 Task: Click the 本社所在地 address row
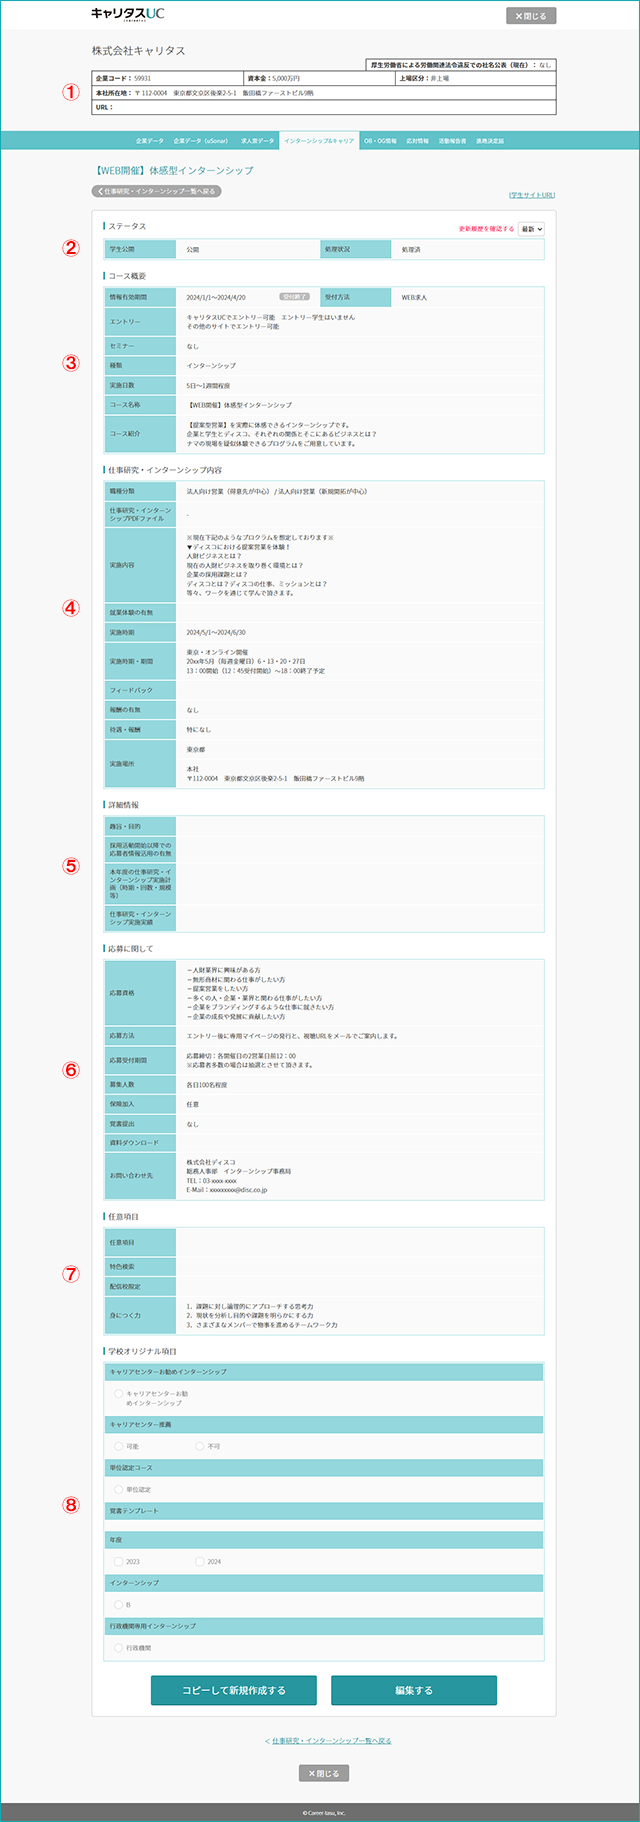(x=323, y=93)
